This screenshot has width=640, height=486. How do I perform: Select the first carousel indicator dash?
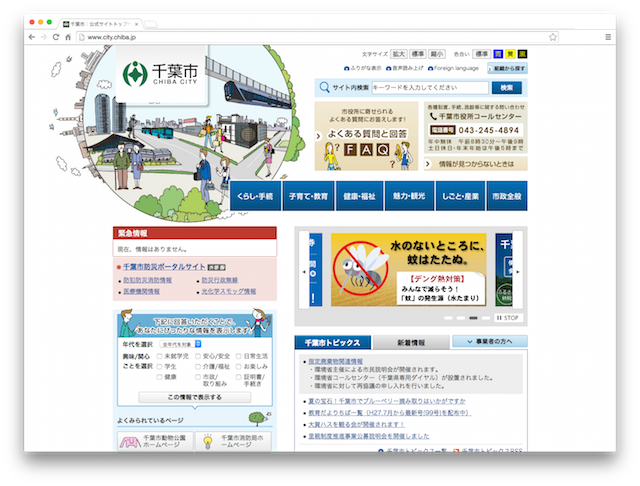pos(448,317)
